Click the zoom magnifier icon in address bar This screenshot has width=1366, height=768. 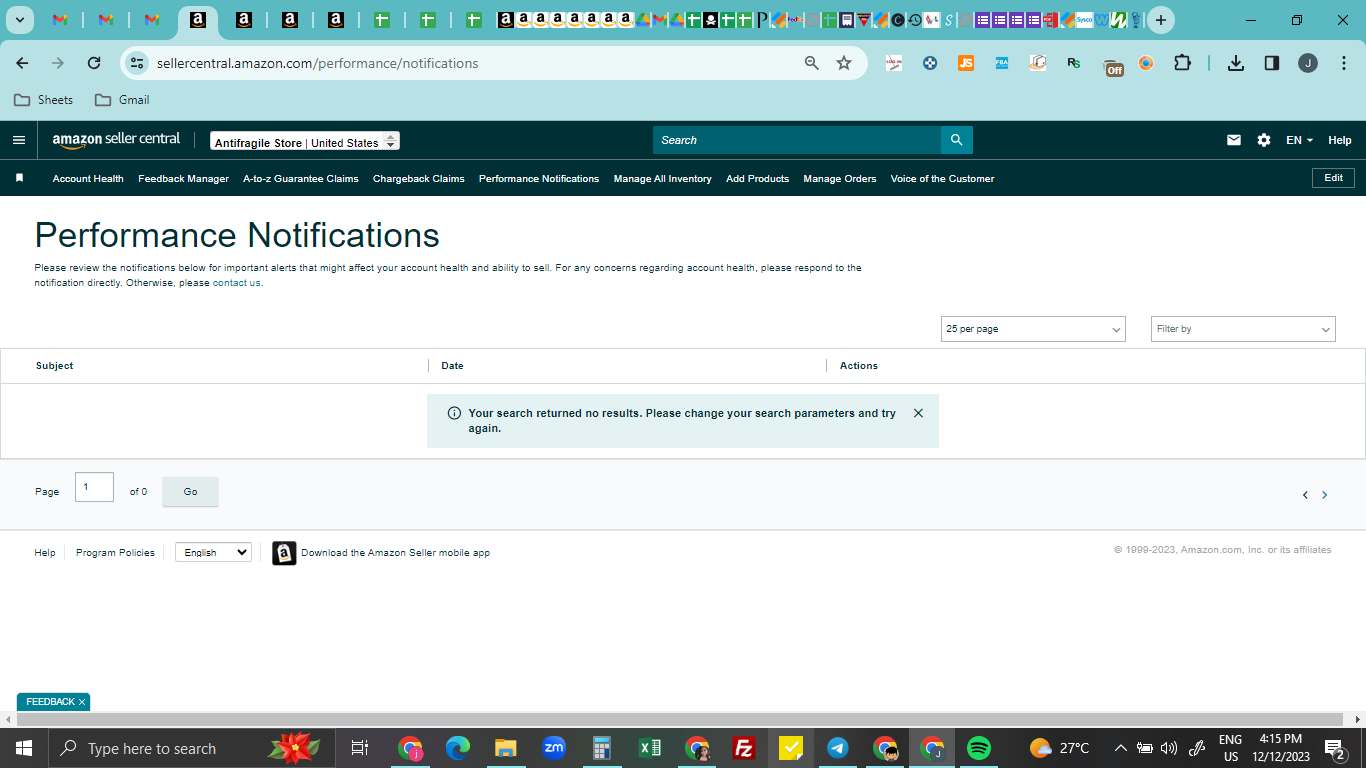(x=812, y=63)
